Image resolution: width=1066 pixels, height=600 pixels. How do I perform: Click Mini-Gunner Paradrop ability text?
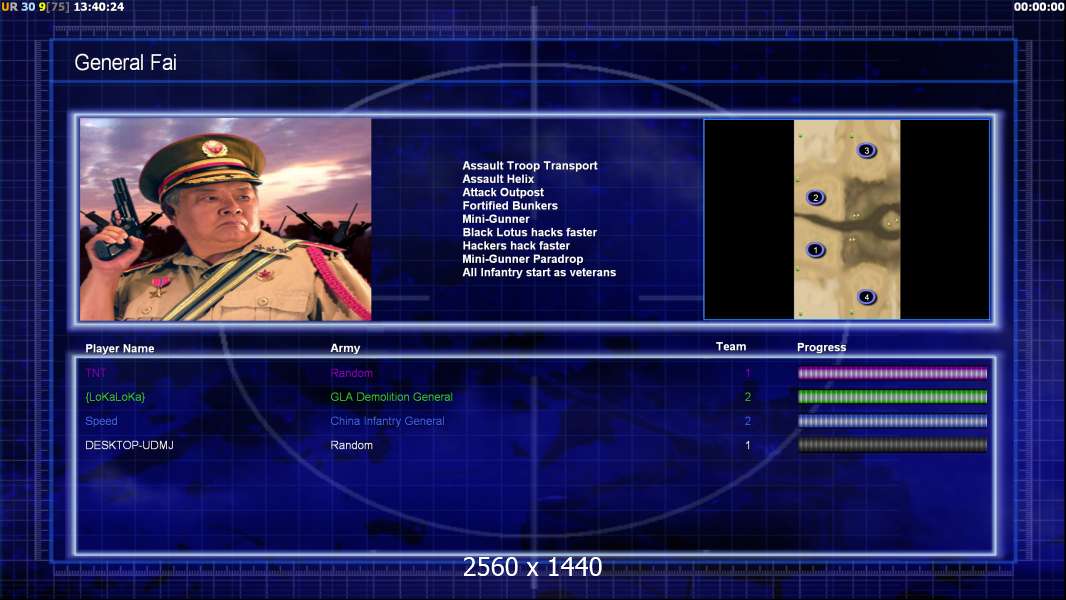pyautogui.click(x=523, y=259)
